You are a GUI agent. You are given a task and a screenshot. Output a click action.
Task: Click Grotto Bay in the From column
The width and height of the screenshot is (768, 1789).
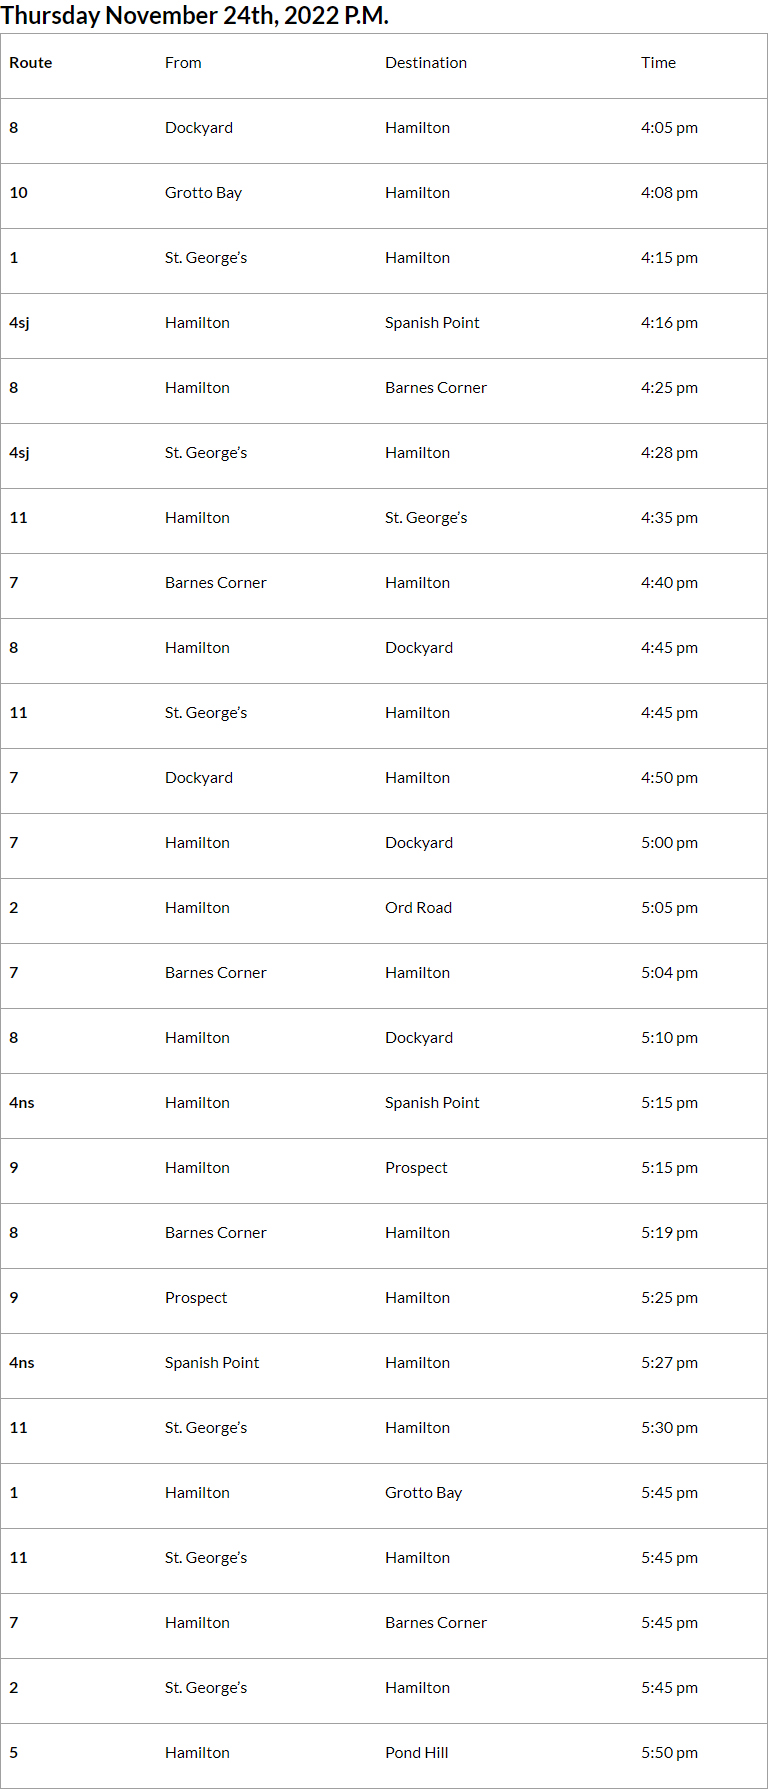[x=203, y=193]
